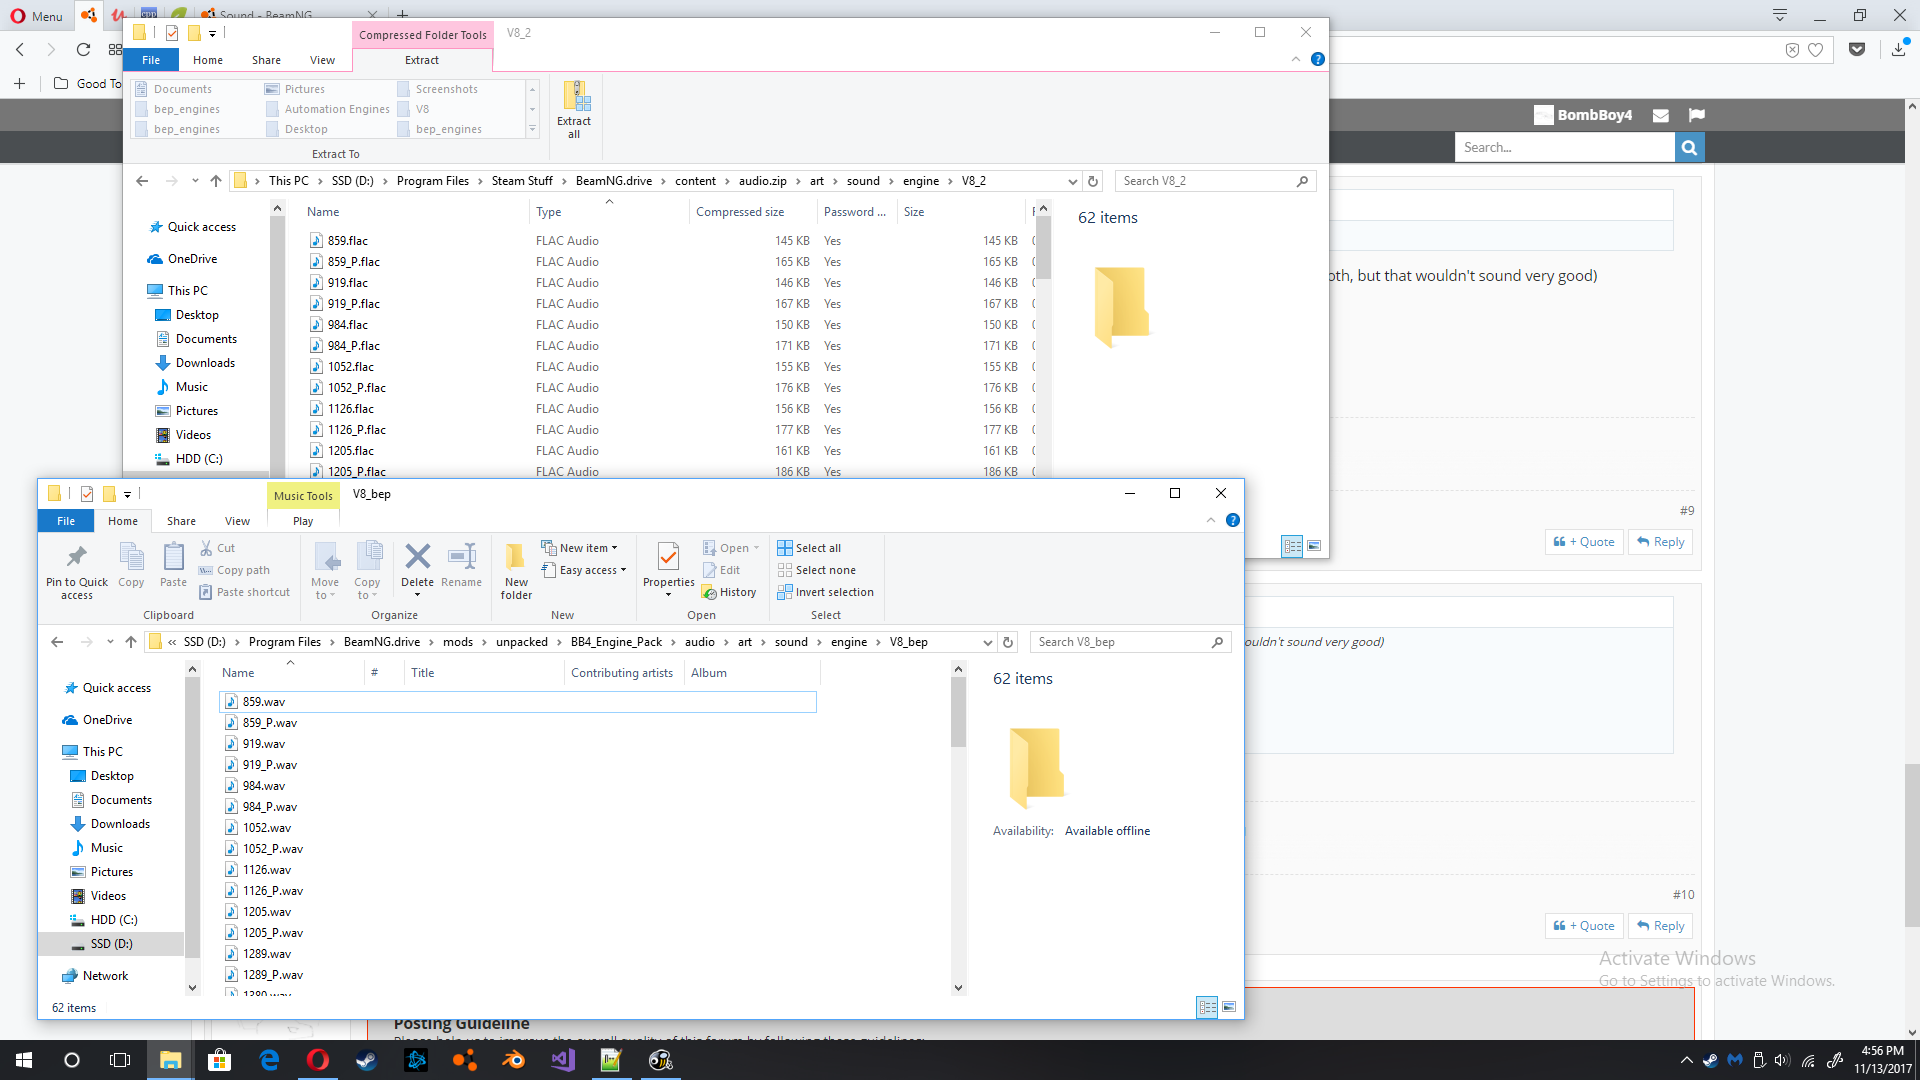The height and width of the screenshot is (1080, 1920).
Task: Click the History icon in Open group
Action: click(729, 592)
